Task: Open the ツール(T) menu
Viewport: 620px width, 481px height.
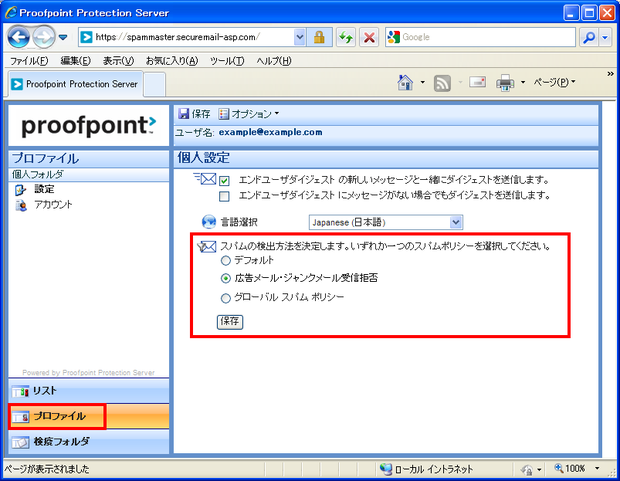Action: click(x=227, y=61)
